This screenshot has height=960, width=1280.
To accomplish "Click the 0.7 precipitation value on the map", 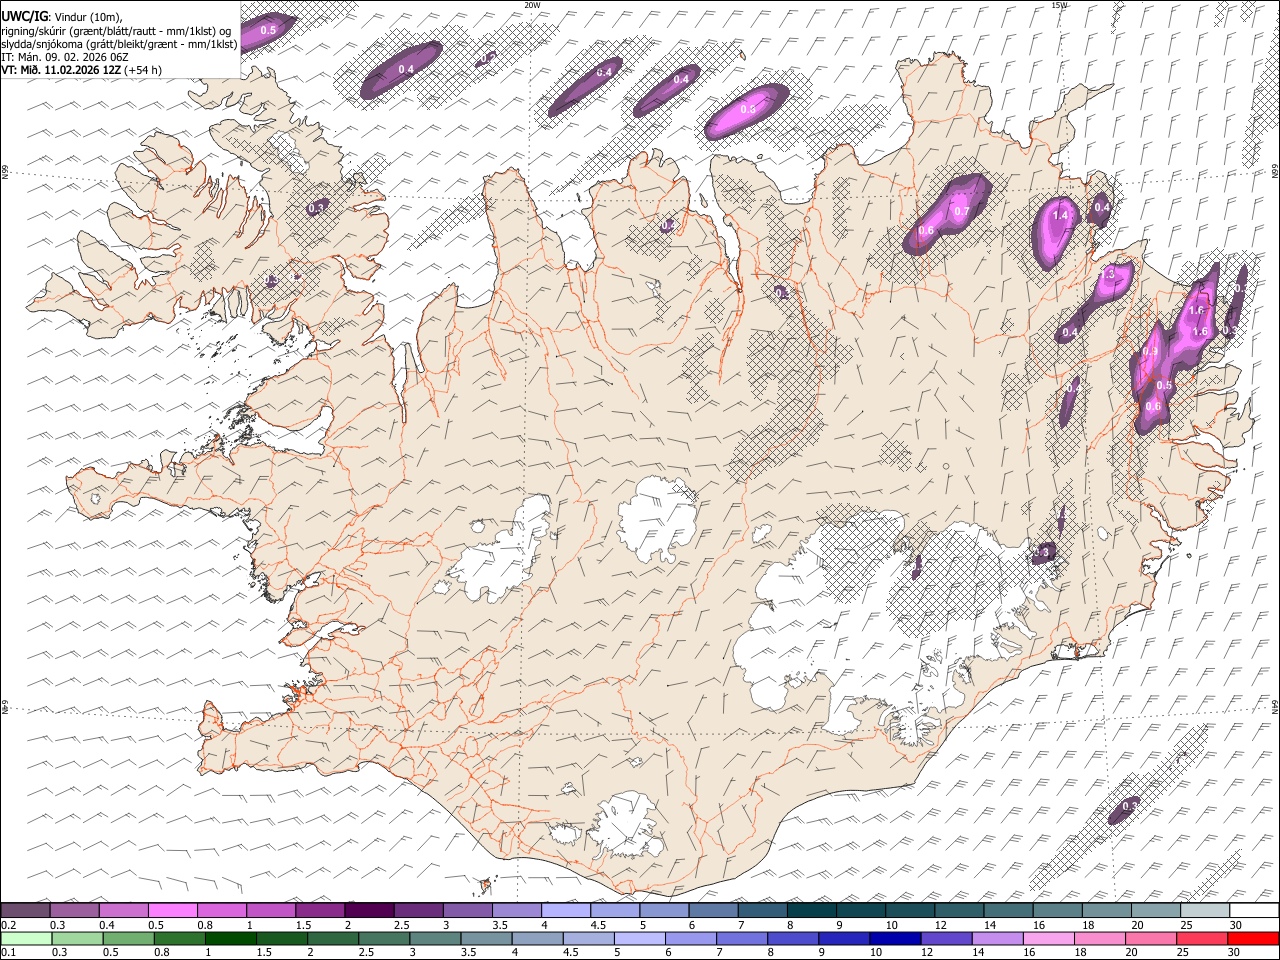I will tap(961, 211).
